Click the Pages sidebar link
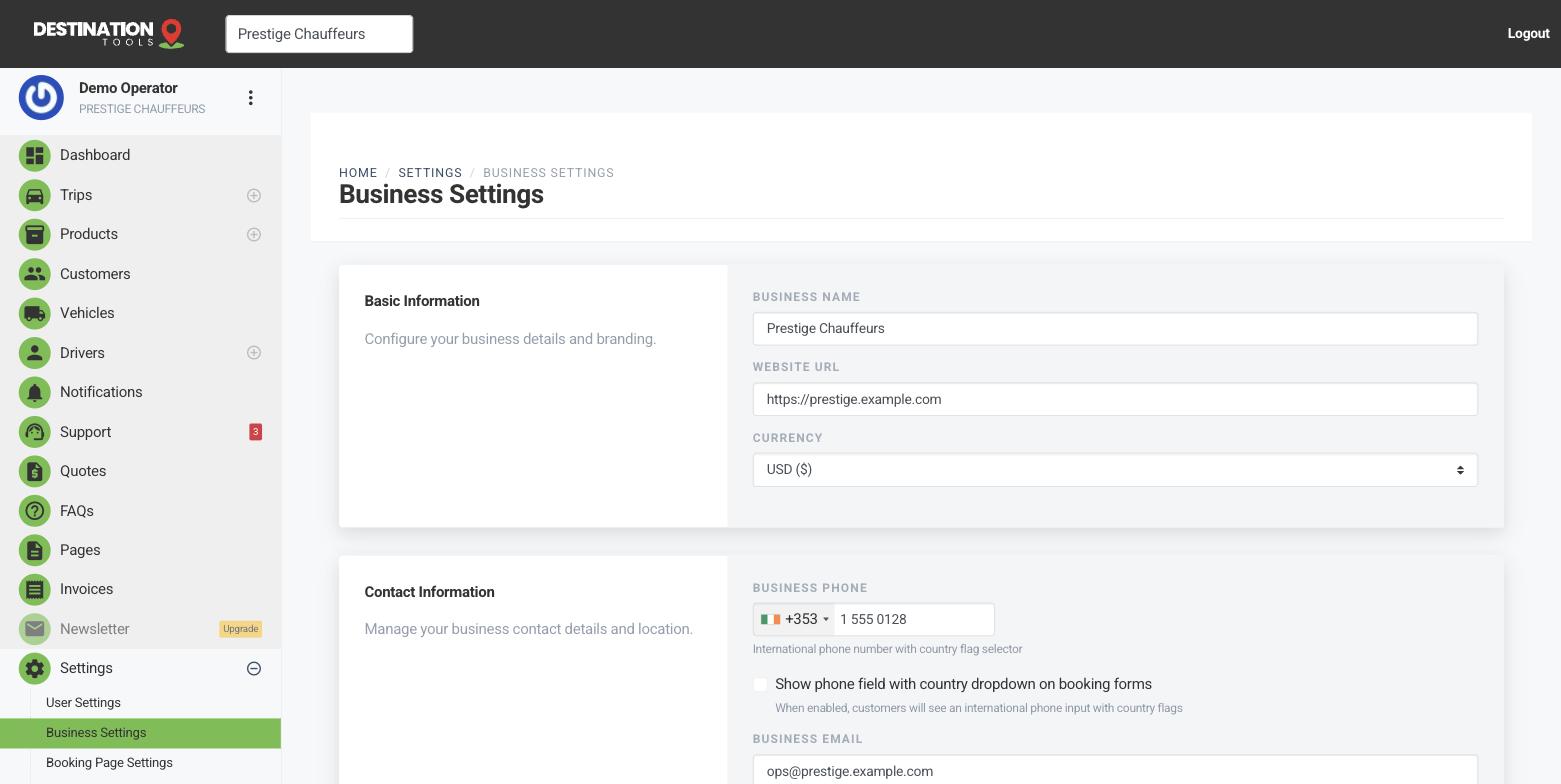Viewport: 1561px width, 784px height. pyautogui.click(x=80, y=550)
